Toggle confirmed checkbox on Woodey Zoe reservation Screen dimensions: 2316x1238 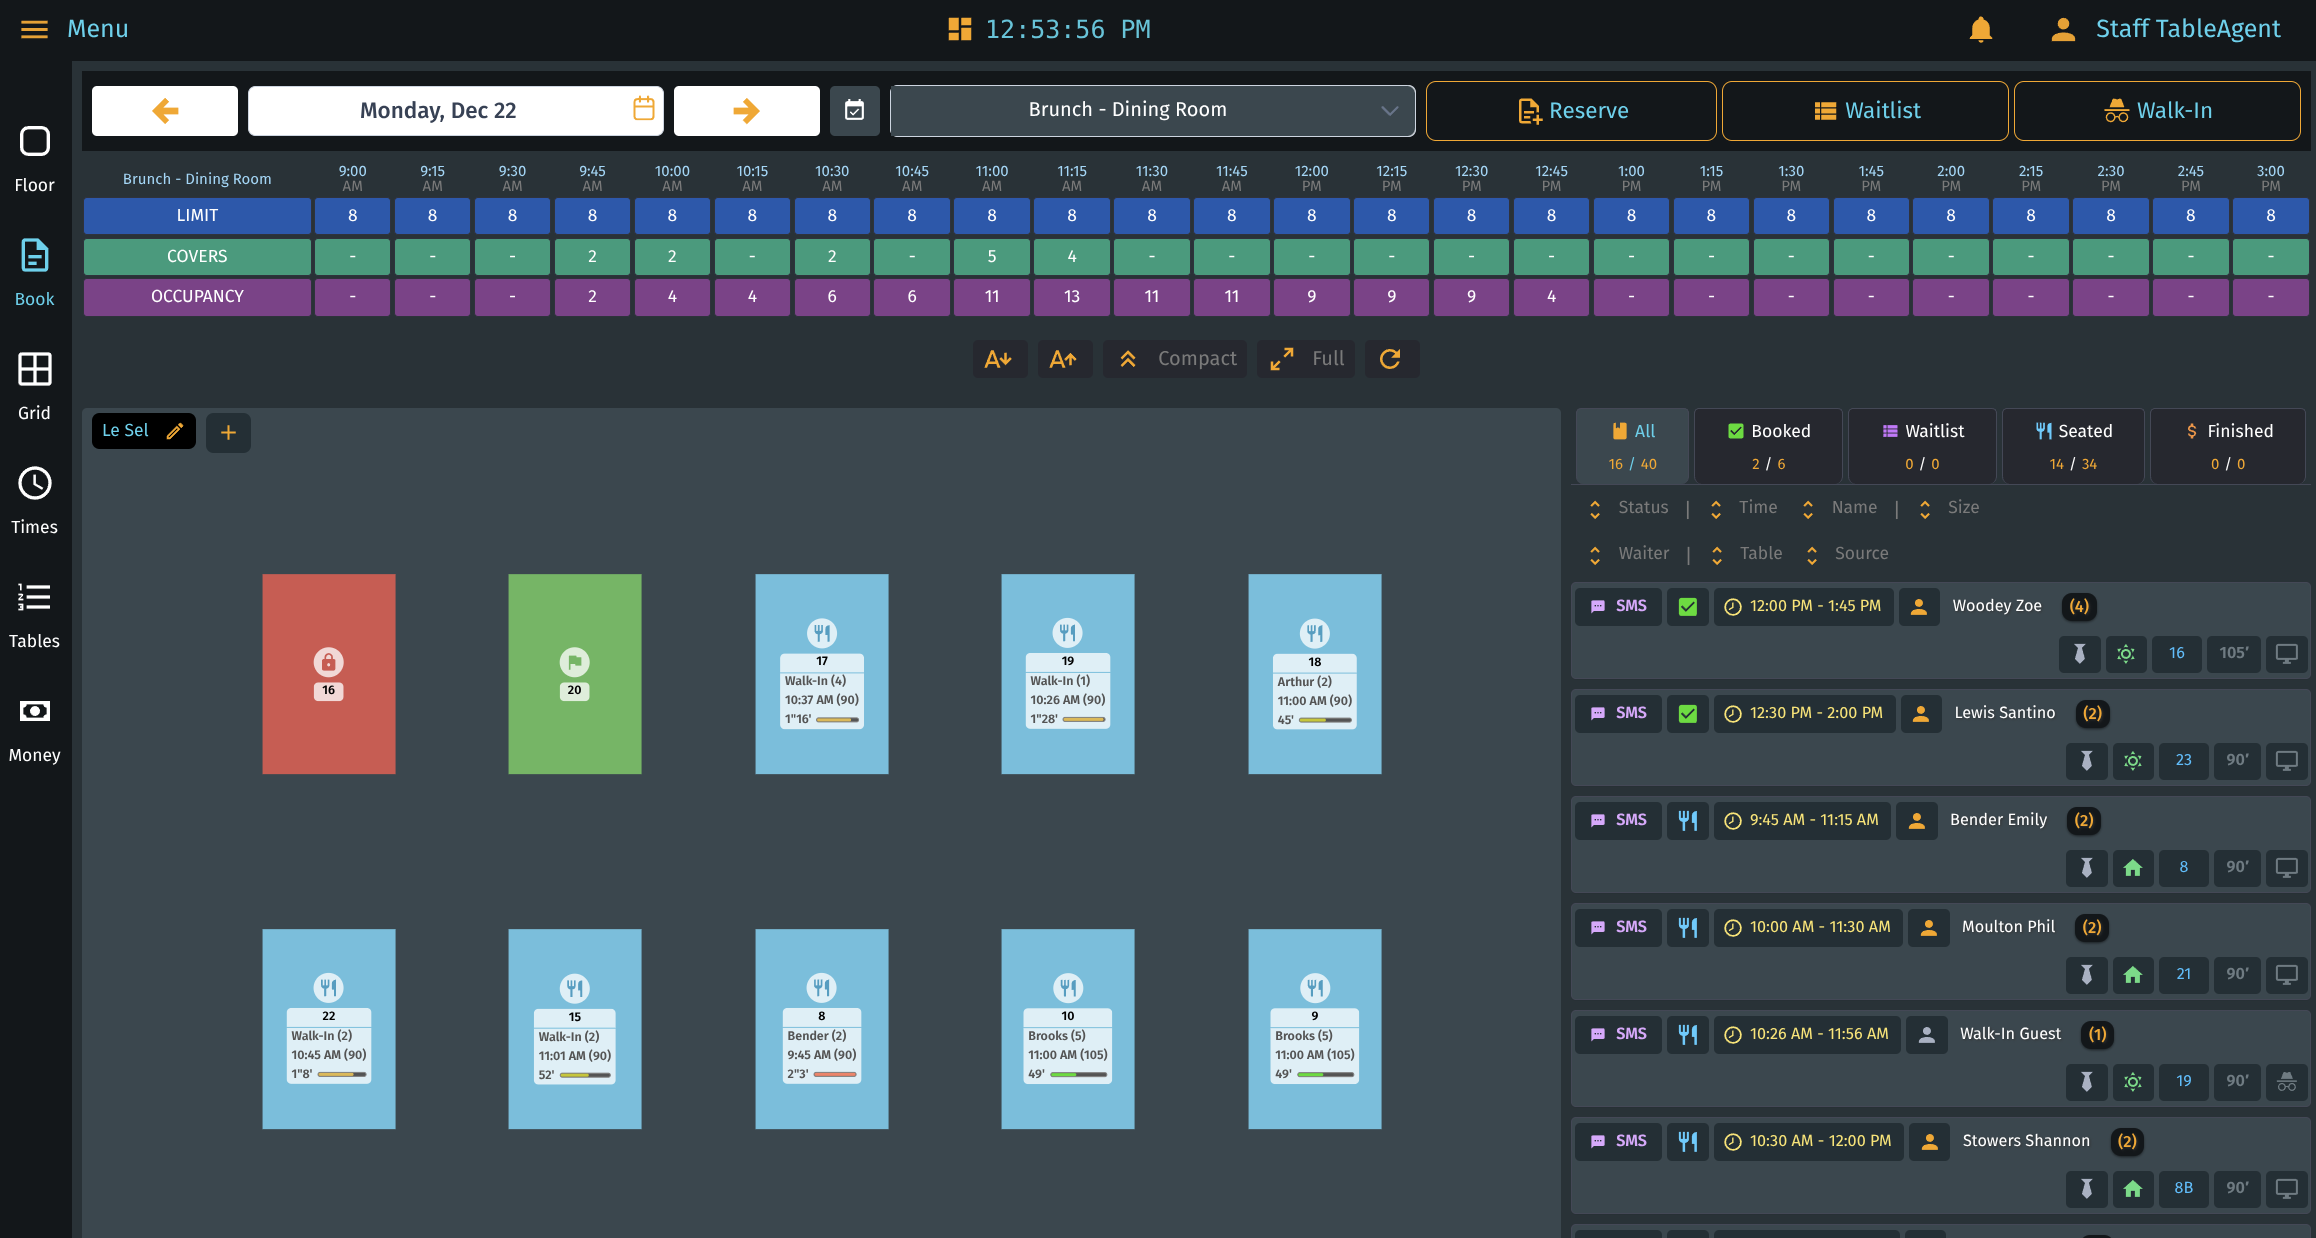point(1688,606)
